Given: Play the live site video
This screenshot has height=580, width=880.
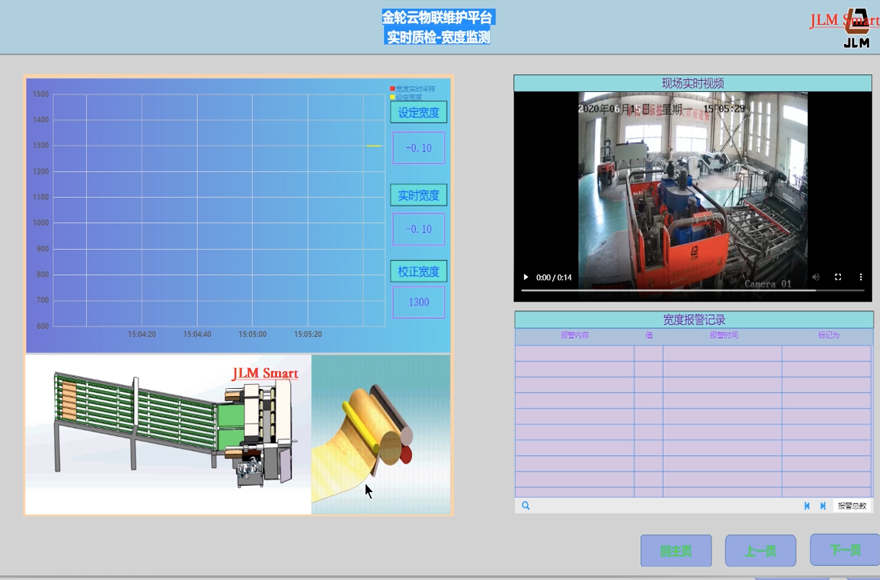Looking at the screenshot, I should point(526,277).
